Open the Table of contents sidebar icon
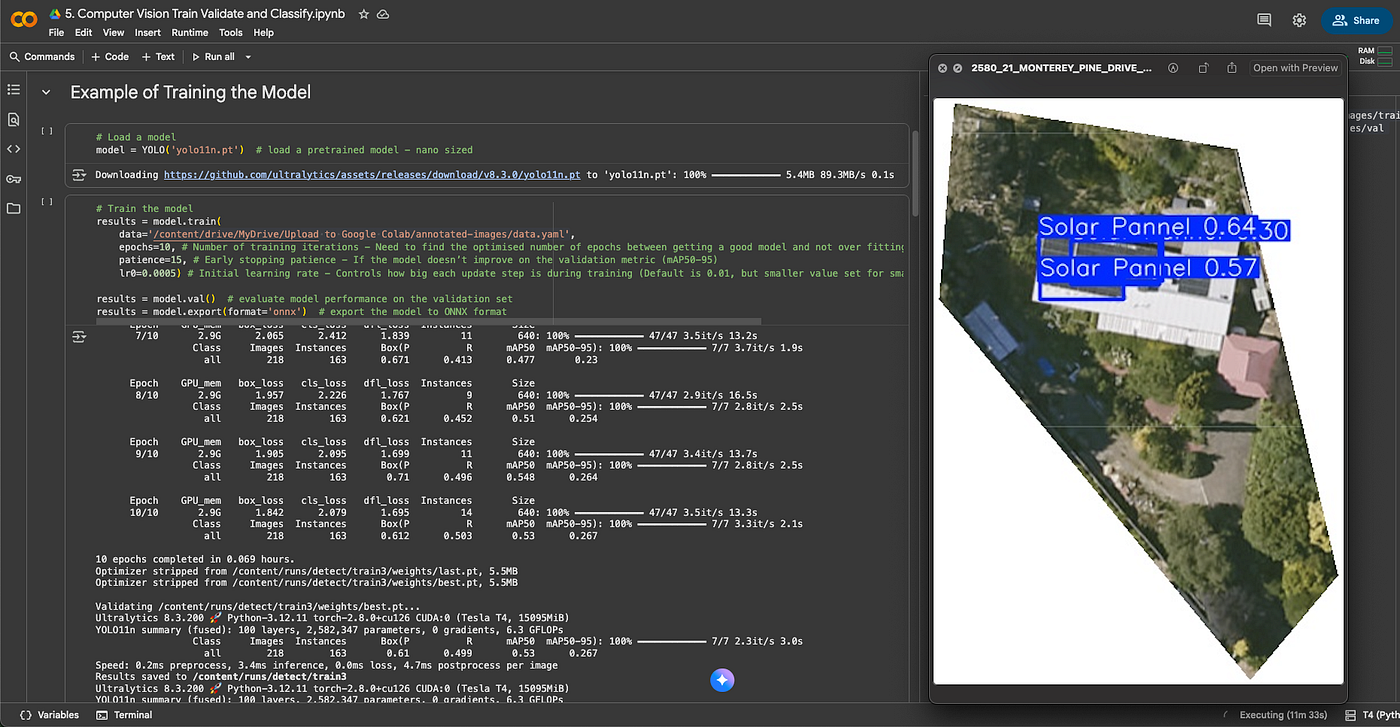1400x727 pixels. point(13,90)
